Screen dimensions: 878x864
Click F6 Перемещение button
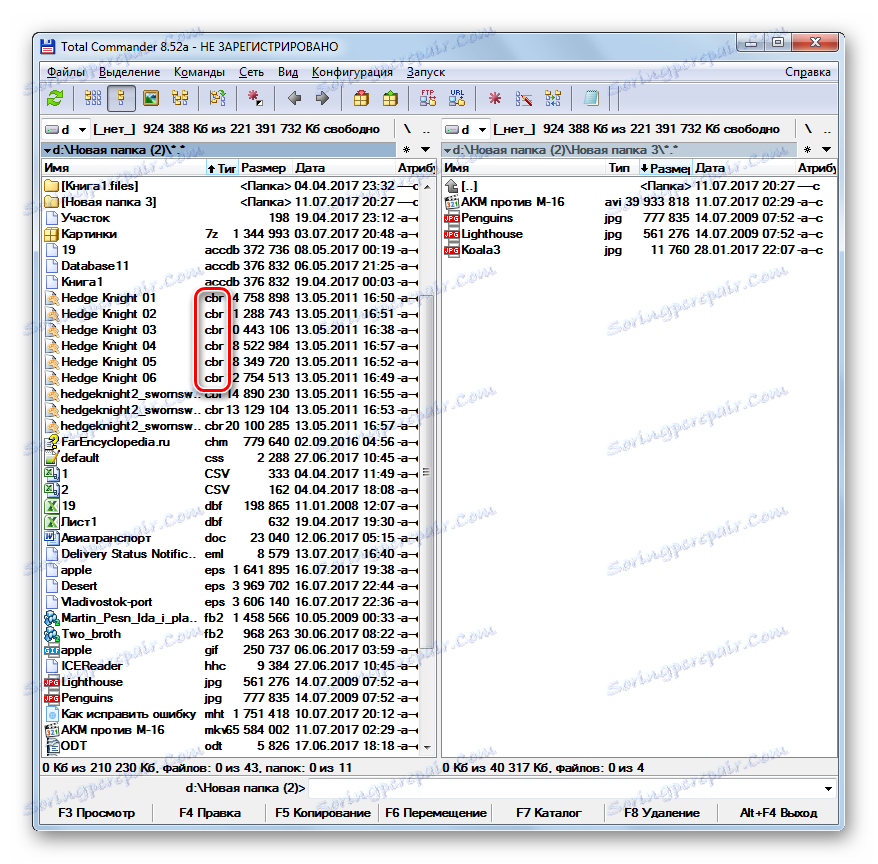pyautogui.click(x=436, y=812)
